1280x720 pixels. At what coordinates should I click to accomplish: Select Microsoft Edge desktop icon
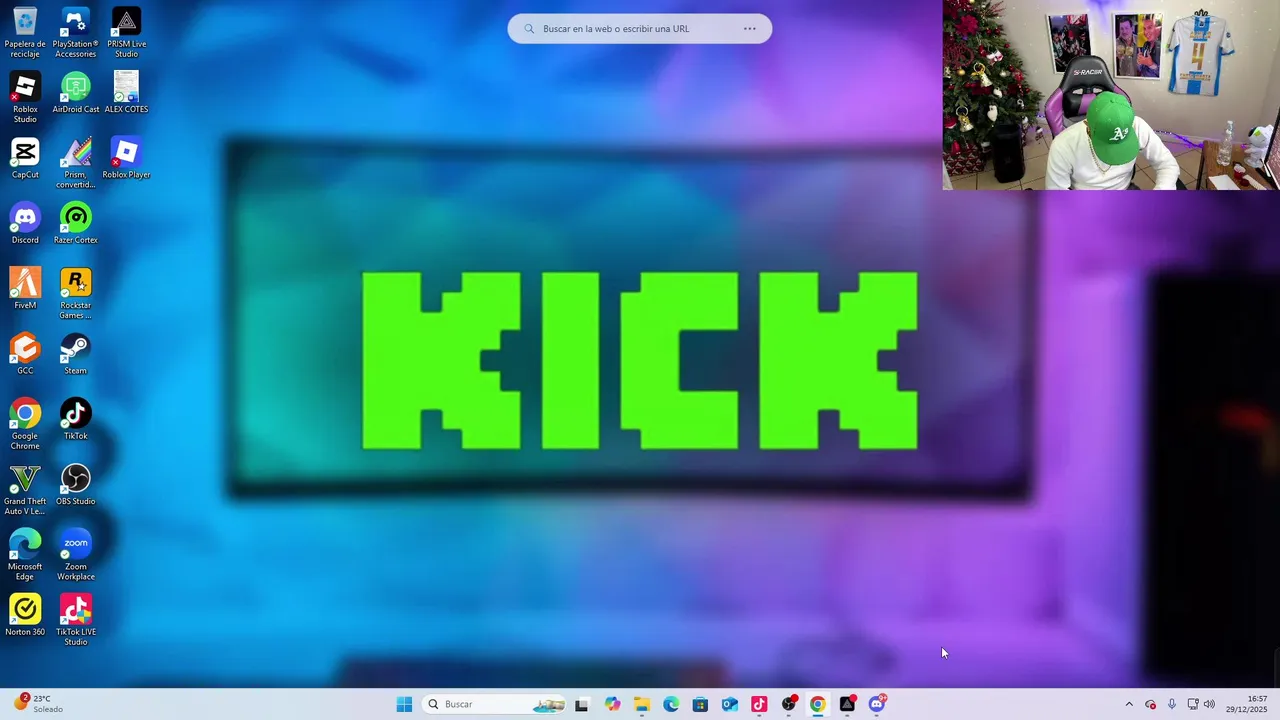pos(25,555)
